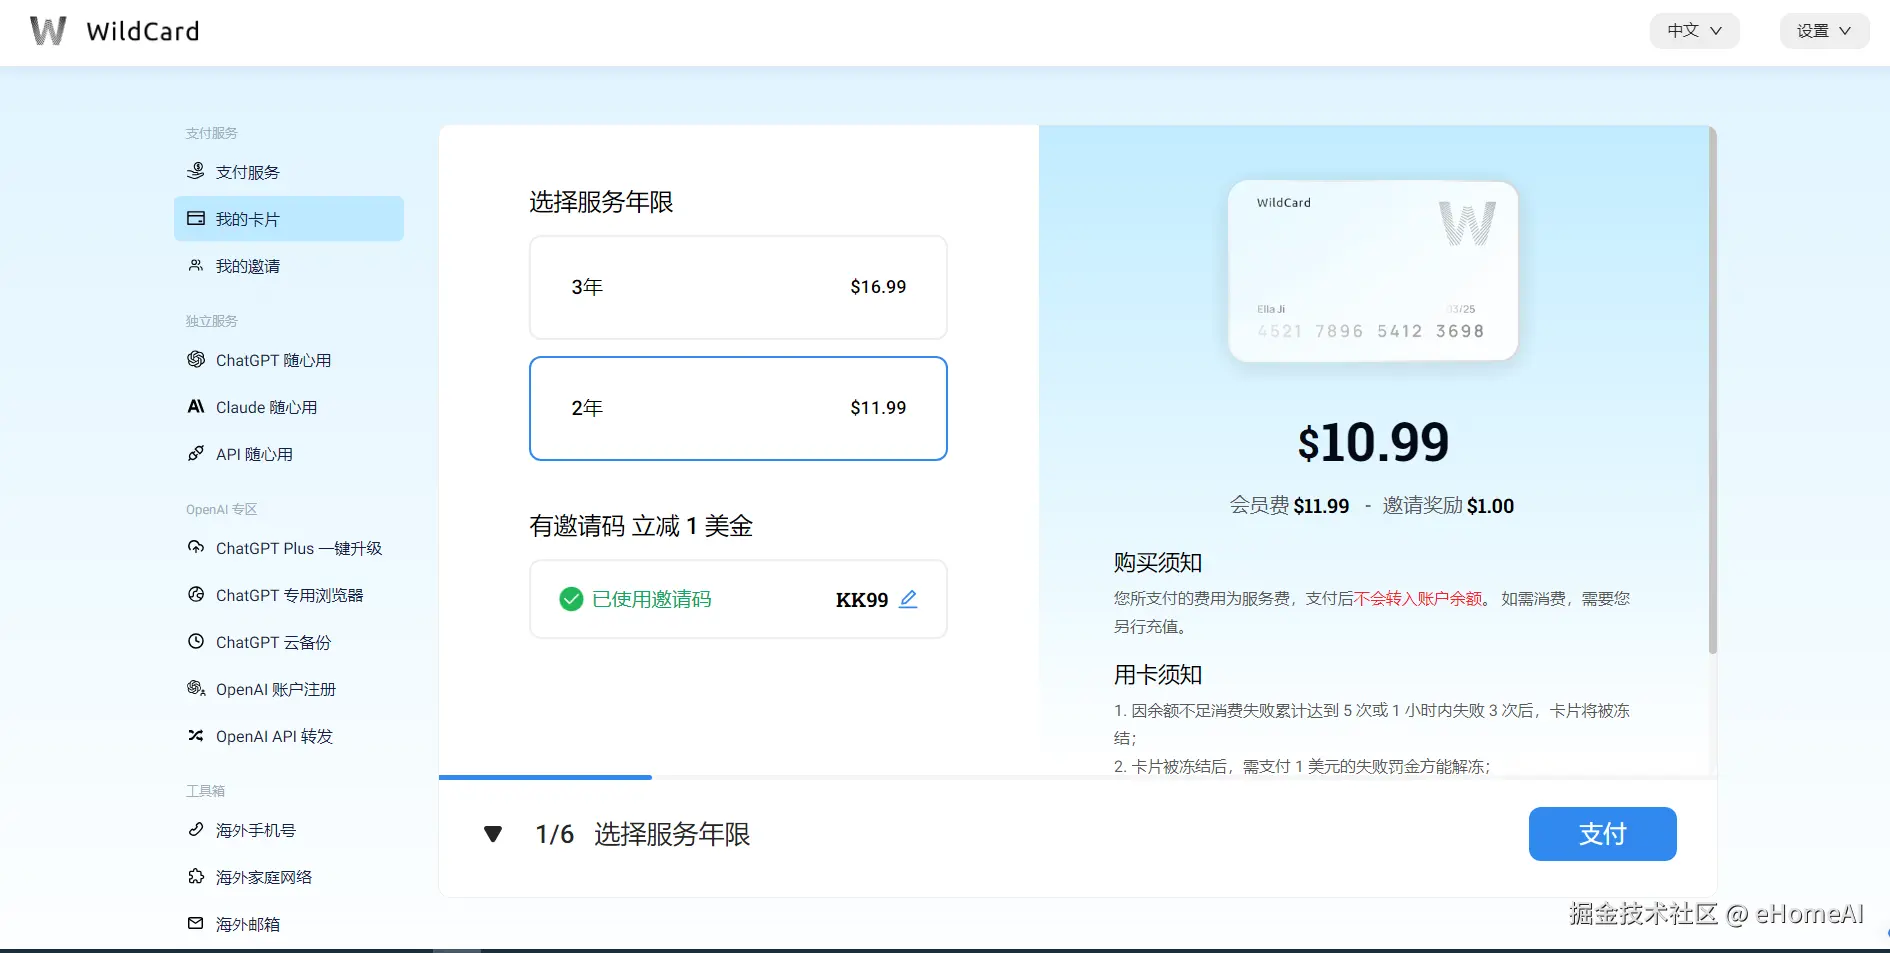Click the 海外邮箱 envelope icon
Image resolution: width=1890 pixels, height=953 pixels.
[196, 924]
